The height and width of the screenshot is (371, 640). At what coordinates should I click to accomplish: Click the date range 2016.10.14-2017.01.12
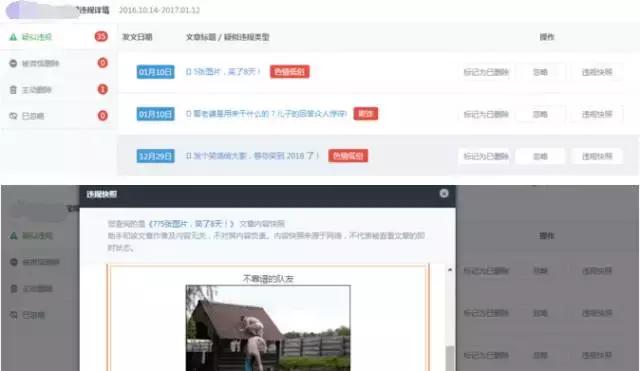159,10
